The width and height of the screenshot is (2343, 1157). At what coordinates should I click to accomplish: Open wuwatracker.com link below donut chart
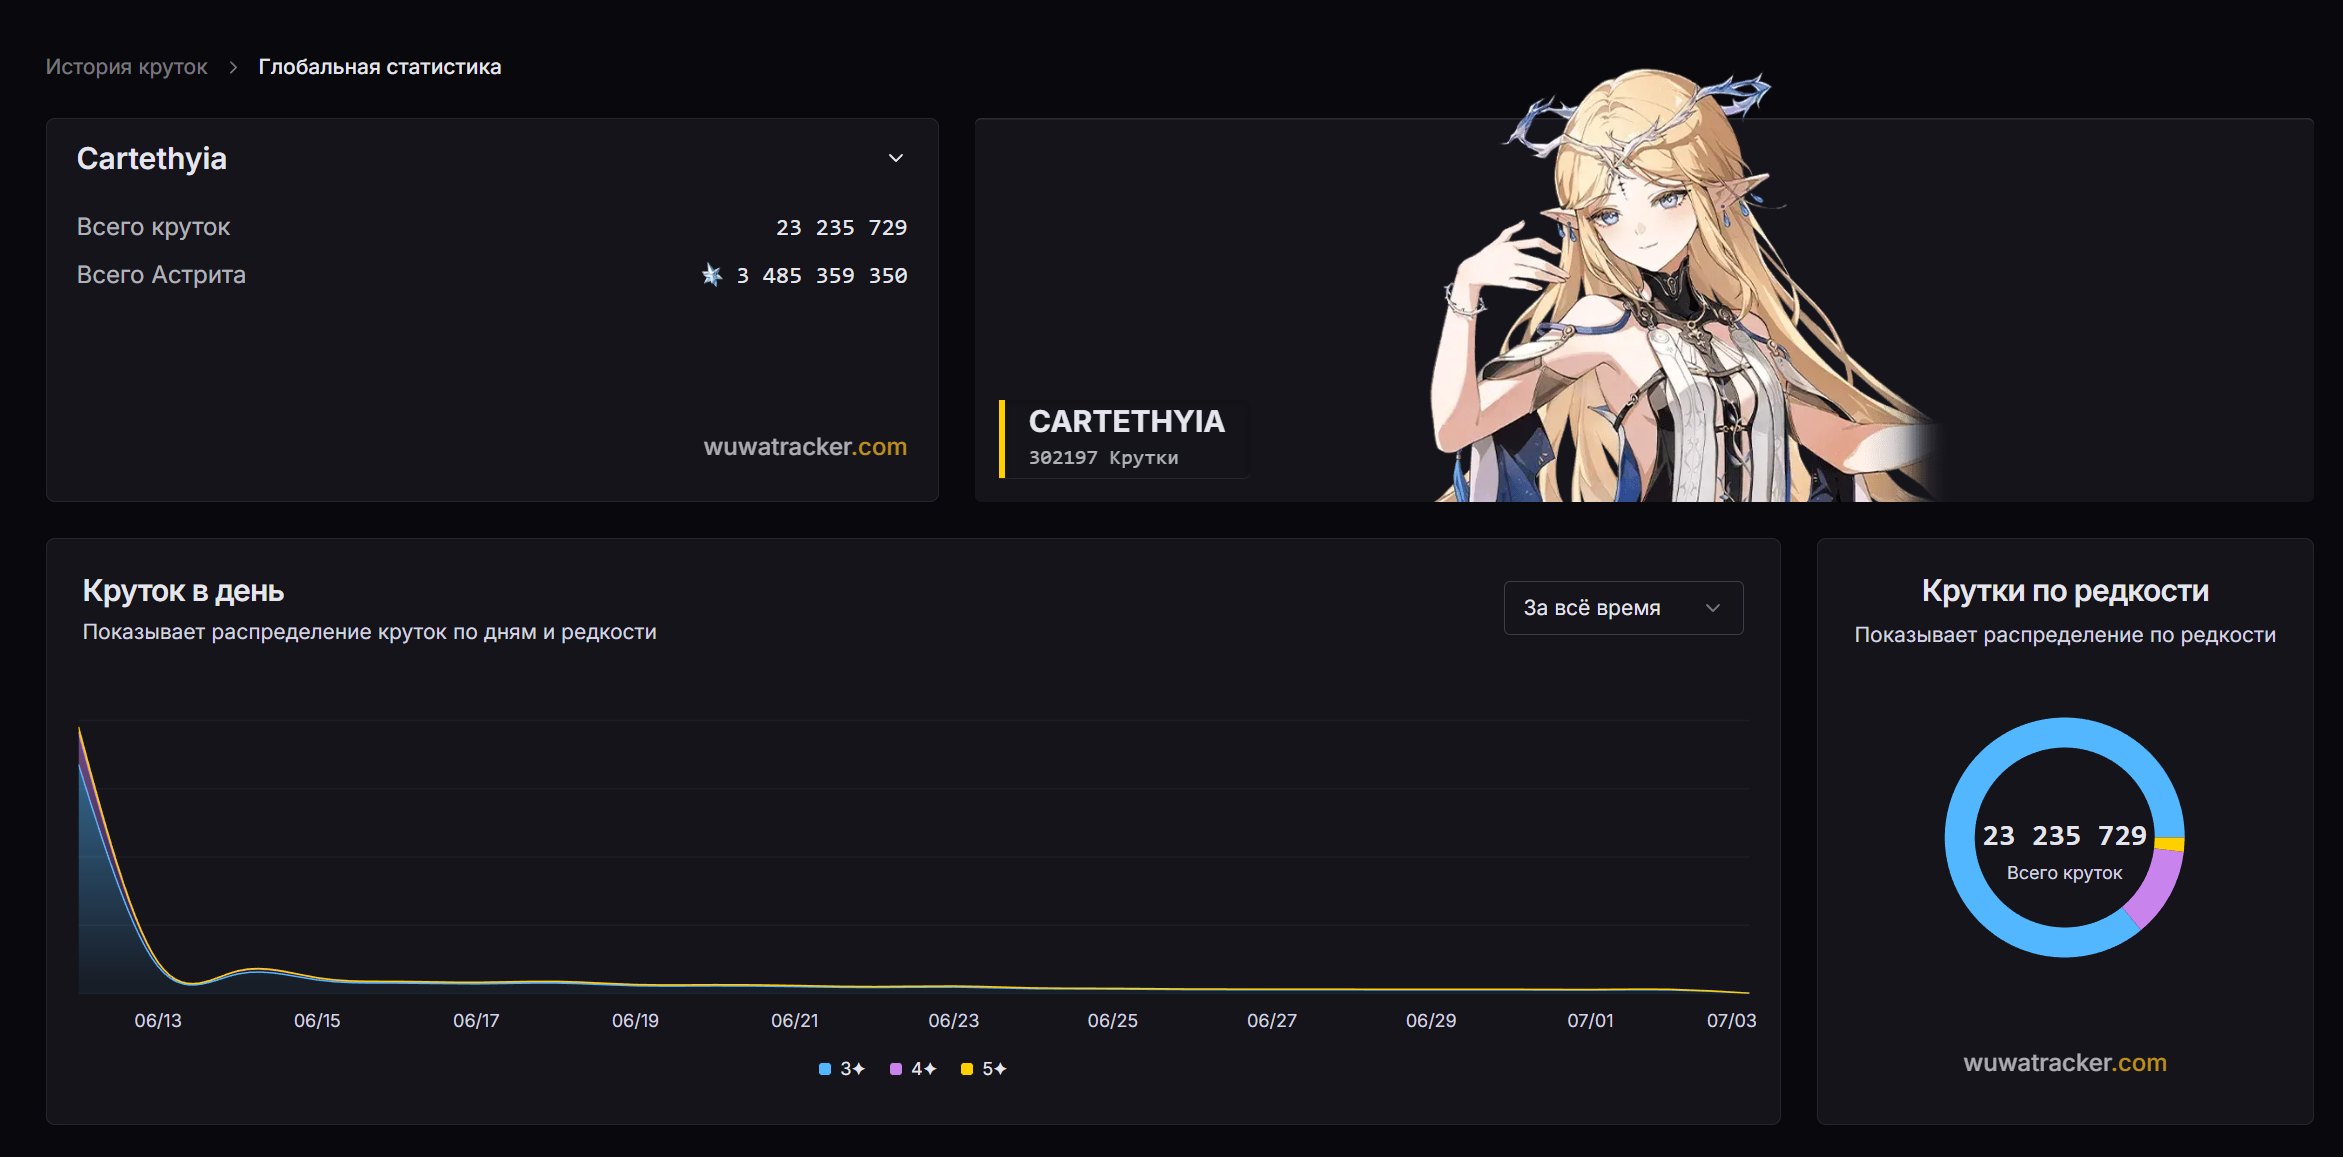tap(2064, 1063)
